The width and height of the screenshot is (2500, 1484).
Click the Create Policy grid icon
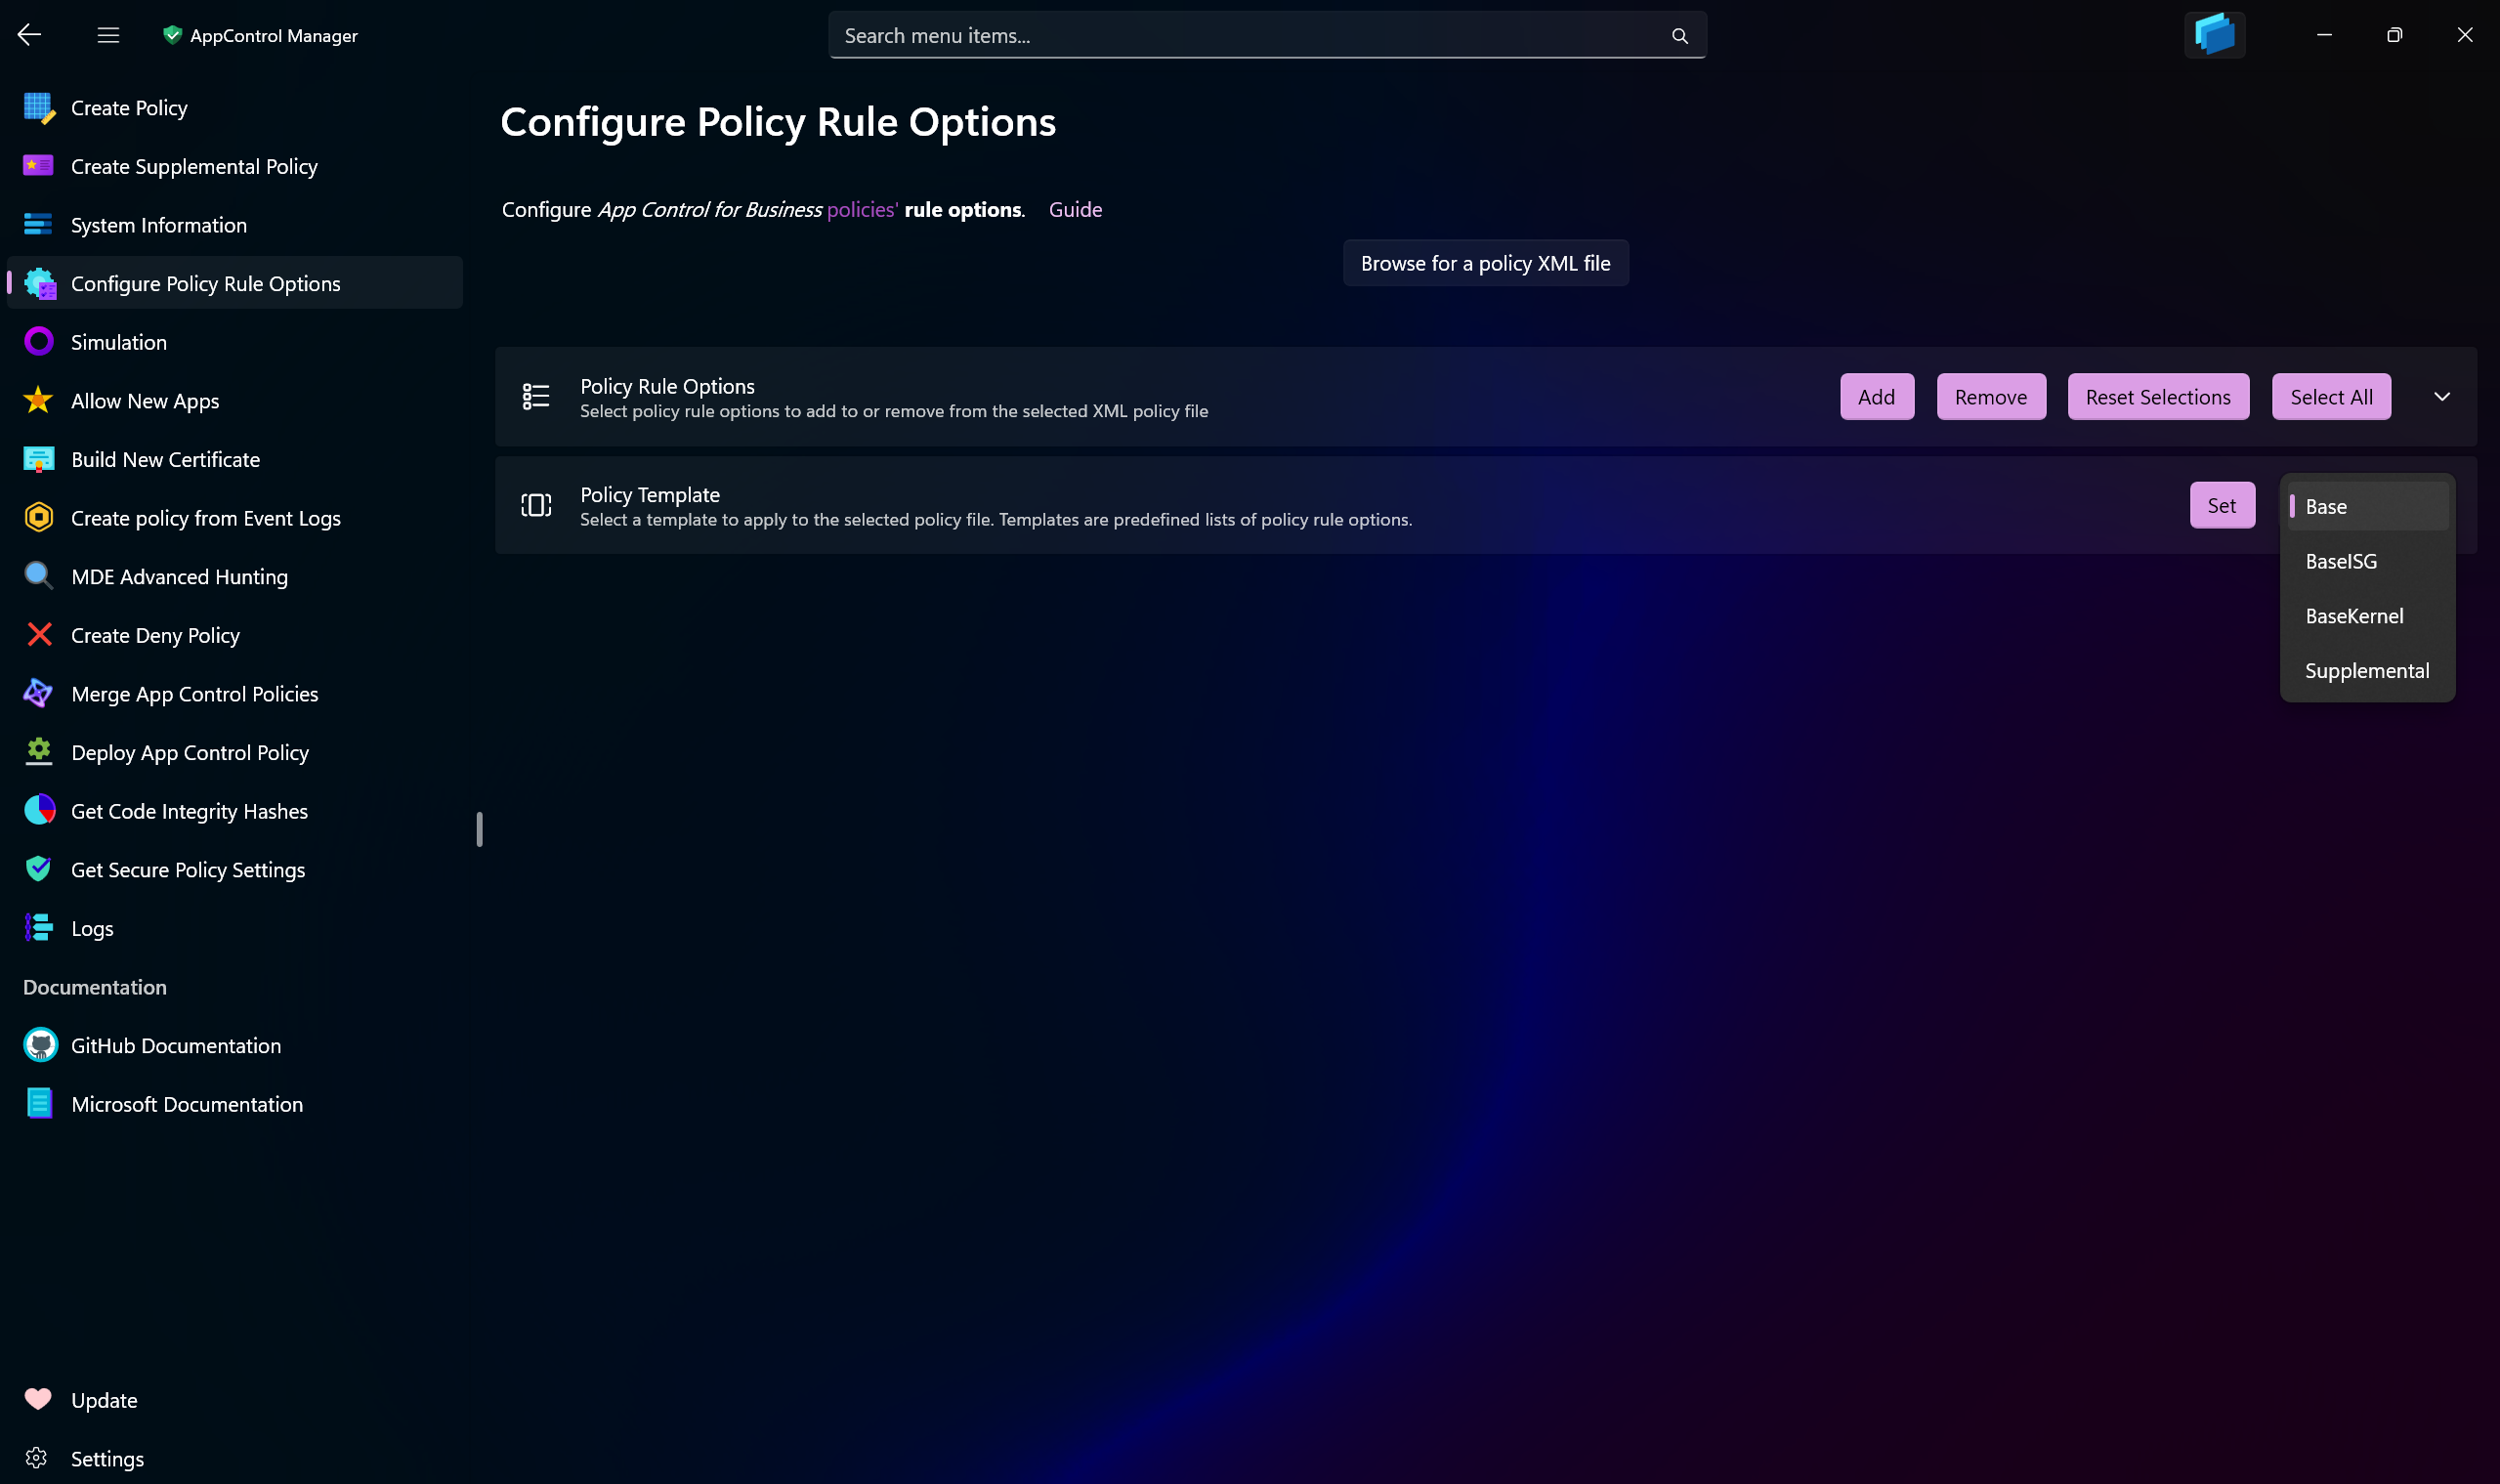tap(39, 108)
